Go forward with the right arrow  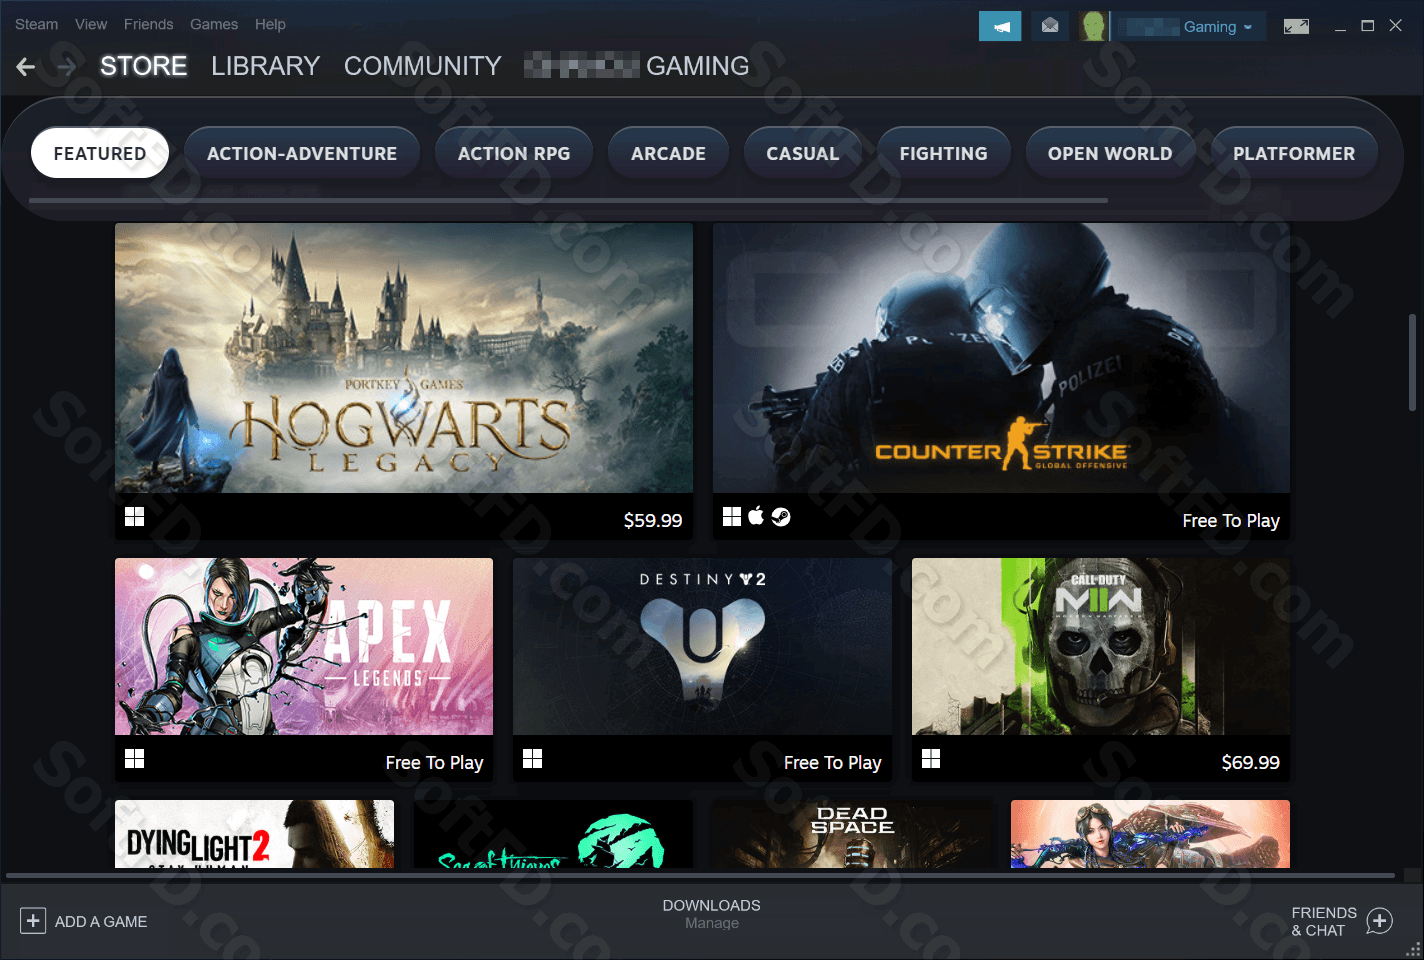66,67
